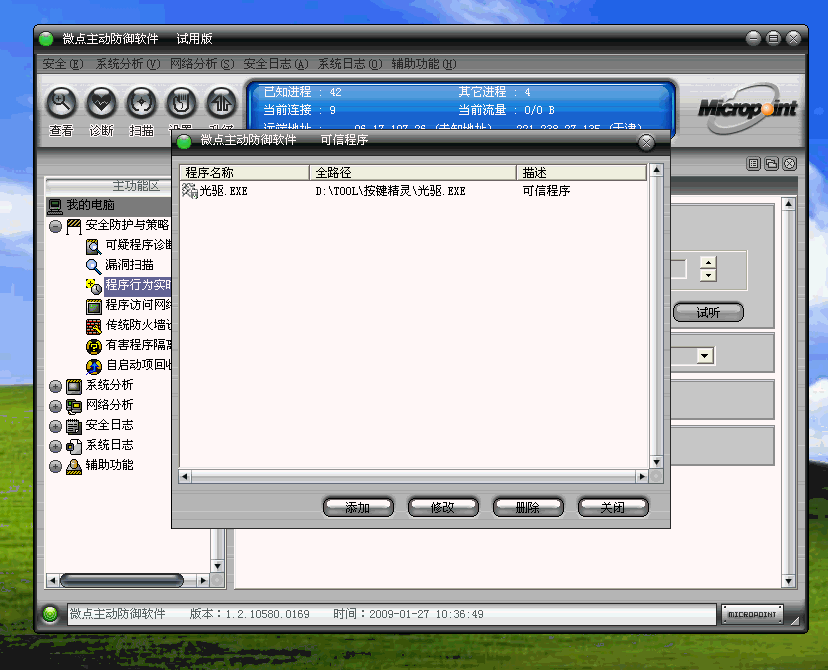Collapse the 安全防护与策略 tree node
Viewport: 828px width, 670px height.
55,227
